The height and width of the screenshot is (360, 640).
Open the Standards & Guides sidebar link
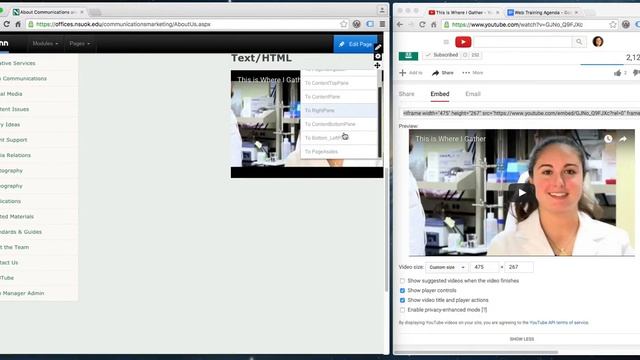pyautogui.click(x=21, y=232)
